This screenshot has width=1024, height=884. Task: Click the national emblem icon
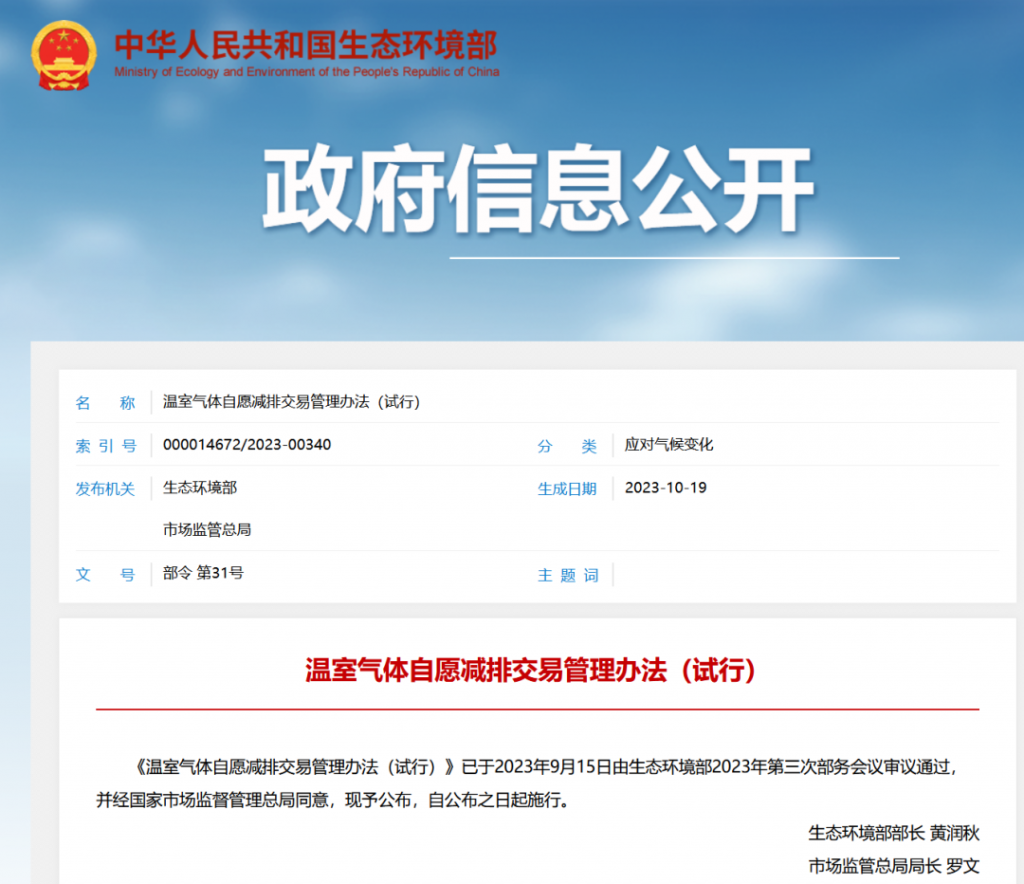64,55
